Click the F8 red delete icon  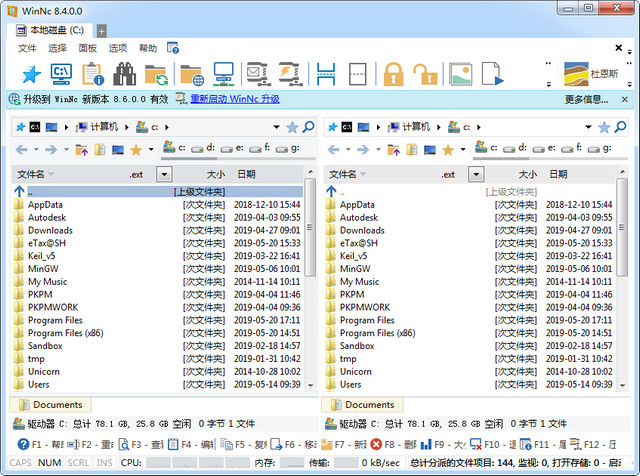(377, 443)
